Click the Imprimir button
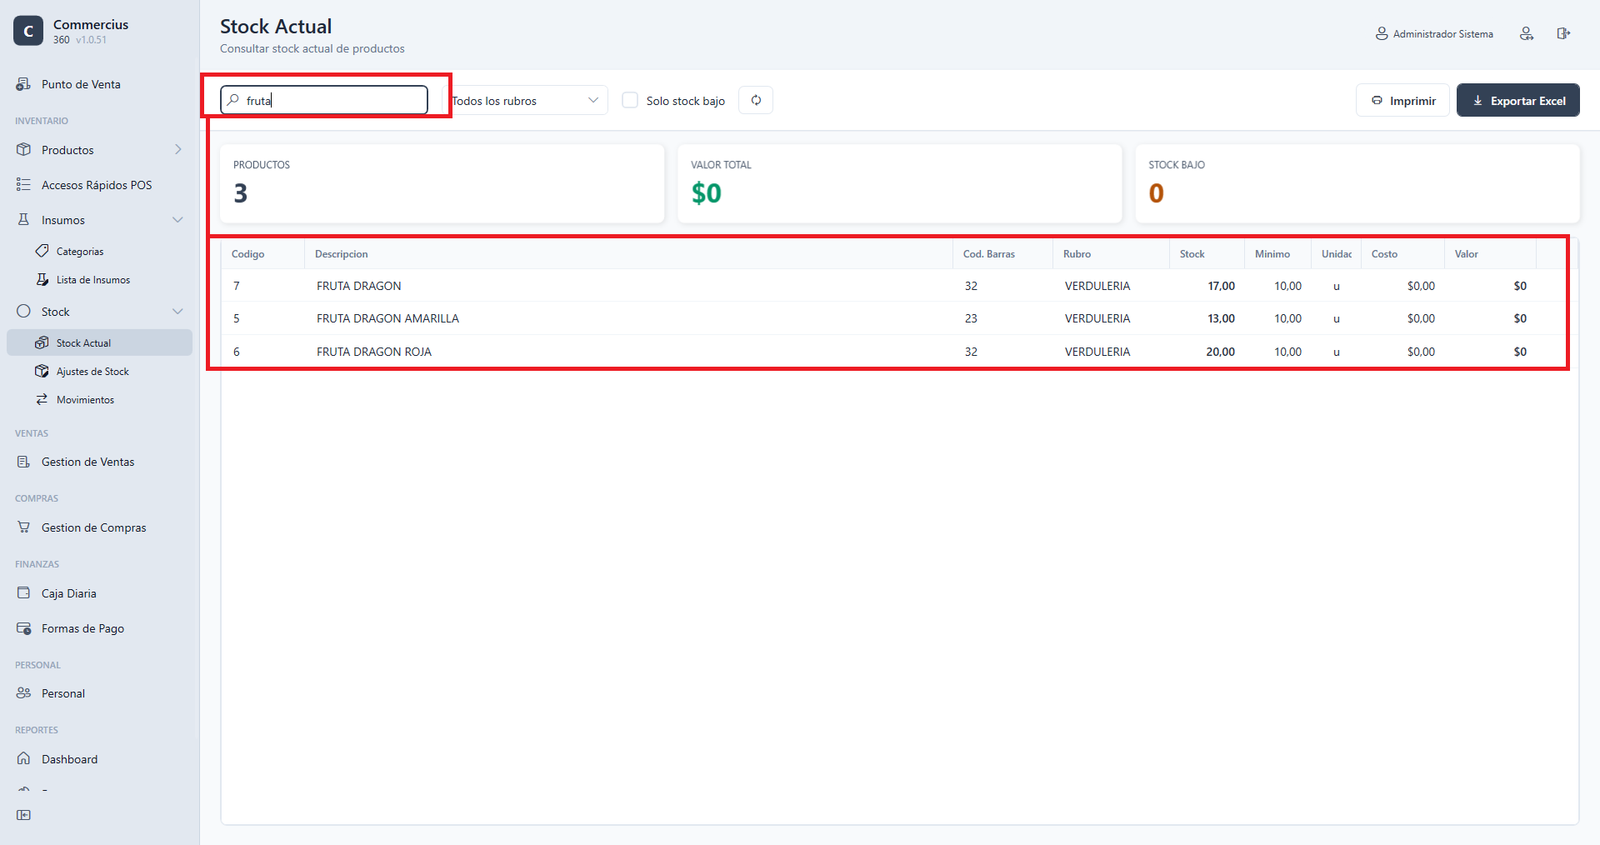 click(x=1403, y=100)
